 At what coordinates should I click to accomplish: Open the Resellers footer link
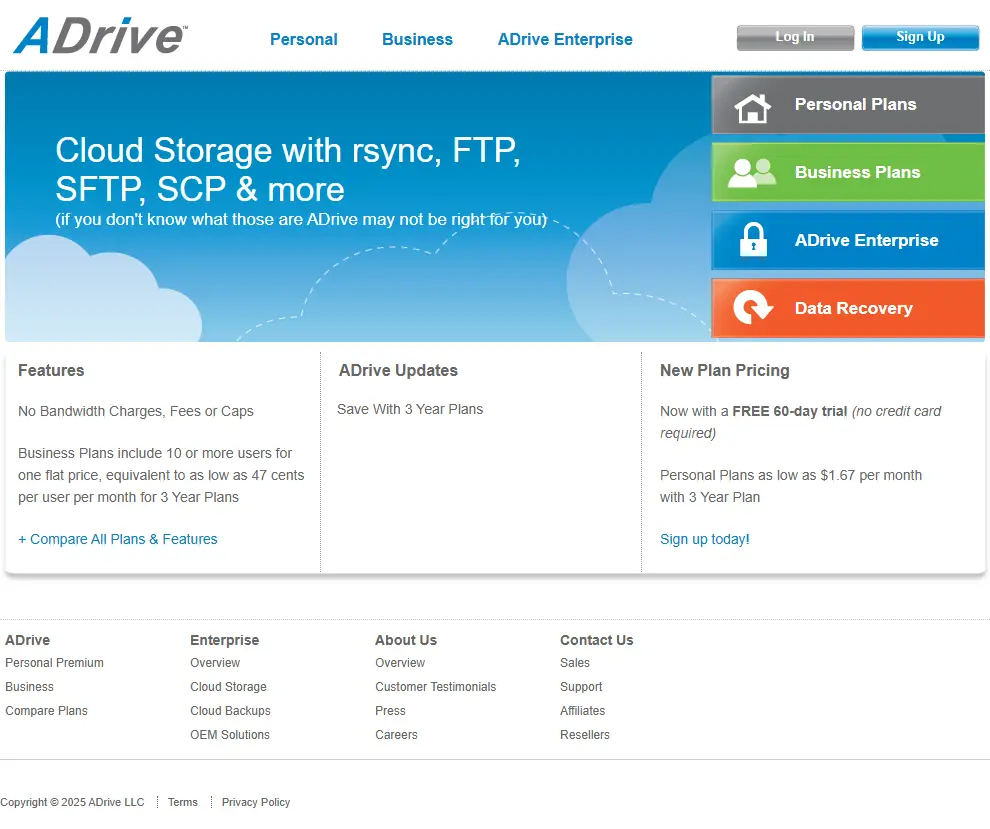pyautogui.click(x=585, y=735)
